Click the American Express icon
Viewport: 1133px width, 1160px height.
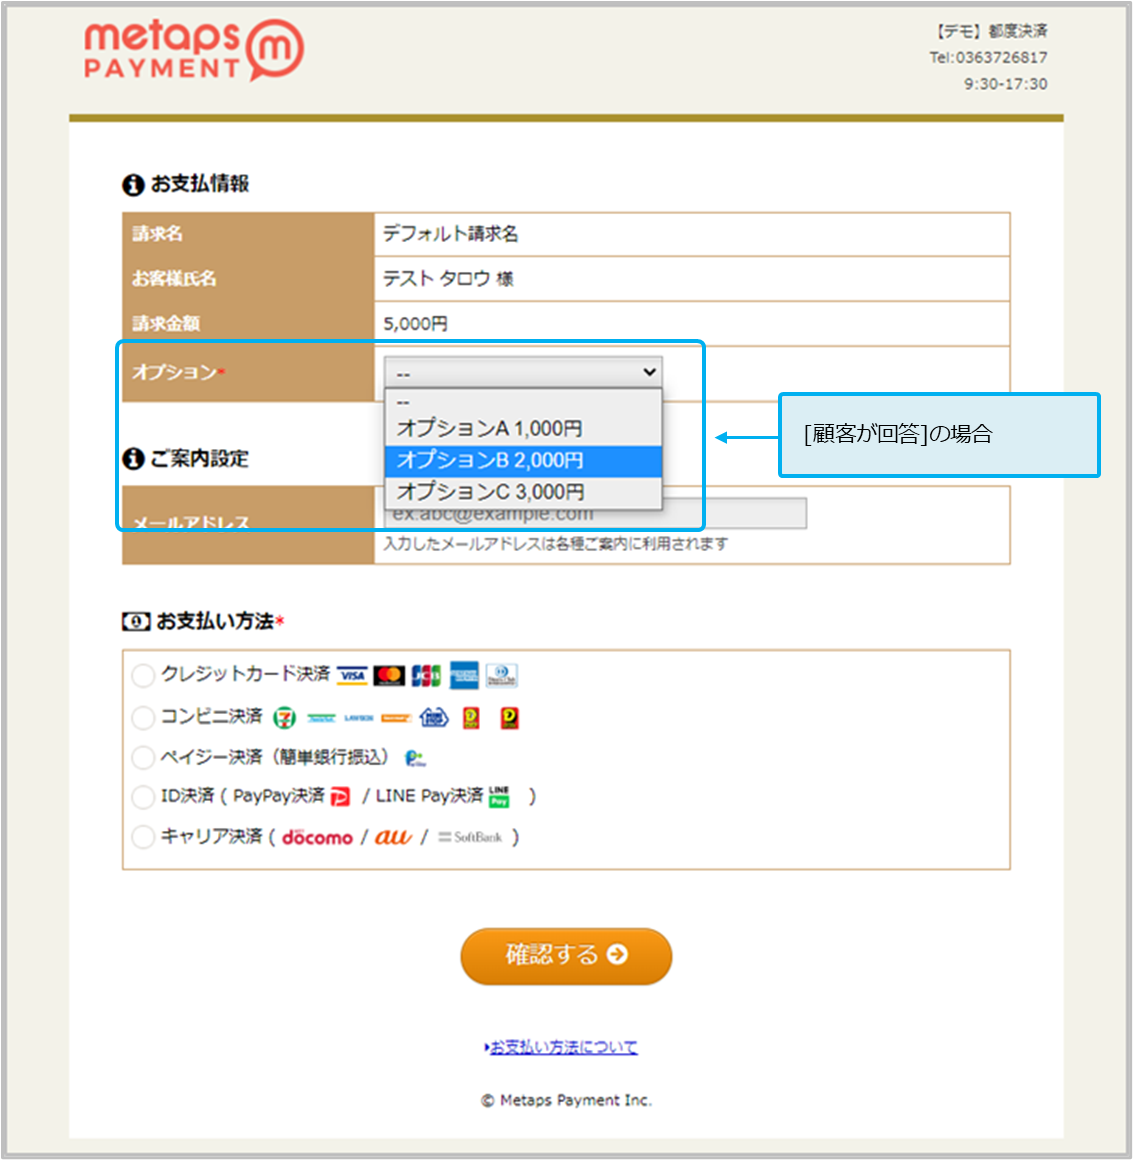point(464,676)
